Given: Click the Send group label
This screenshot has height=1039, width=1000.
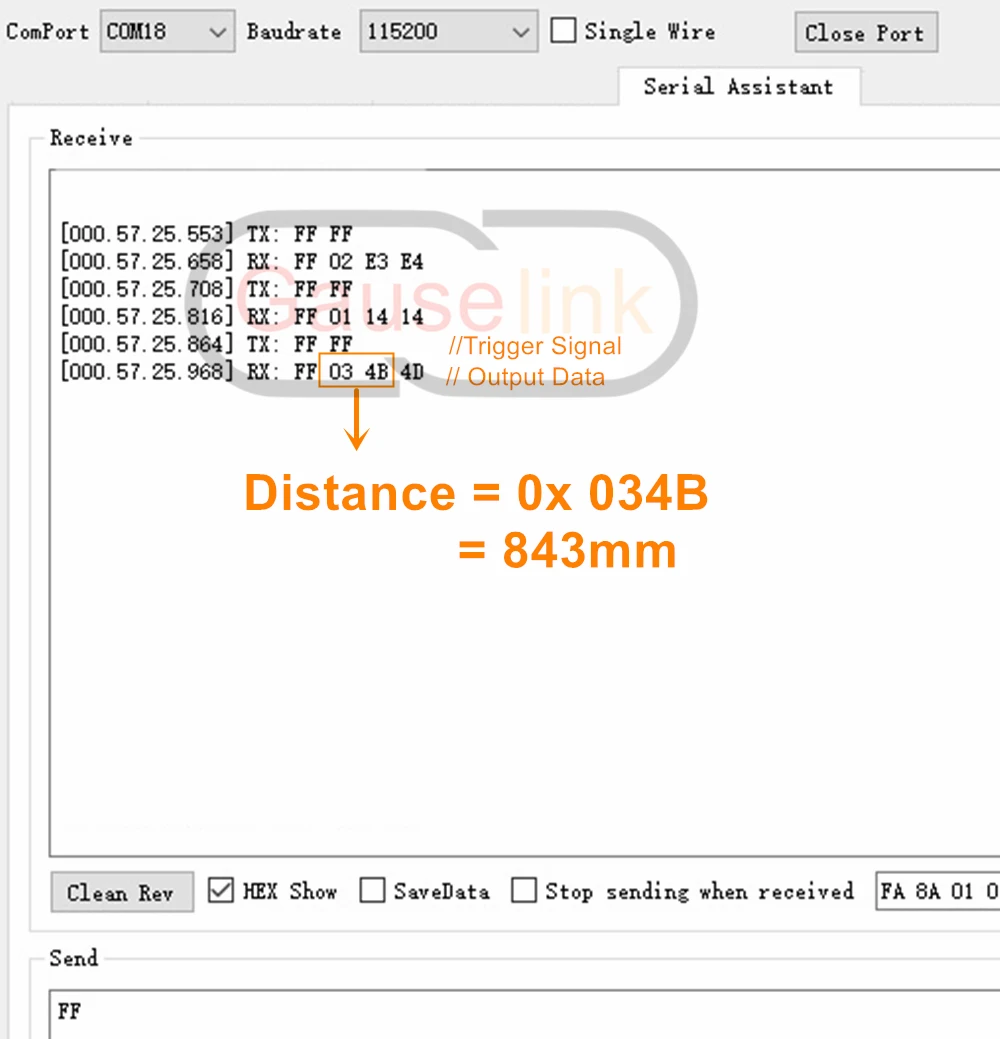Looking at the screenshot, I should point(74,958).
